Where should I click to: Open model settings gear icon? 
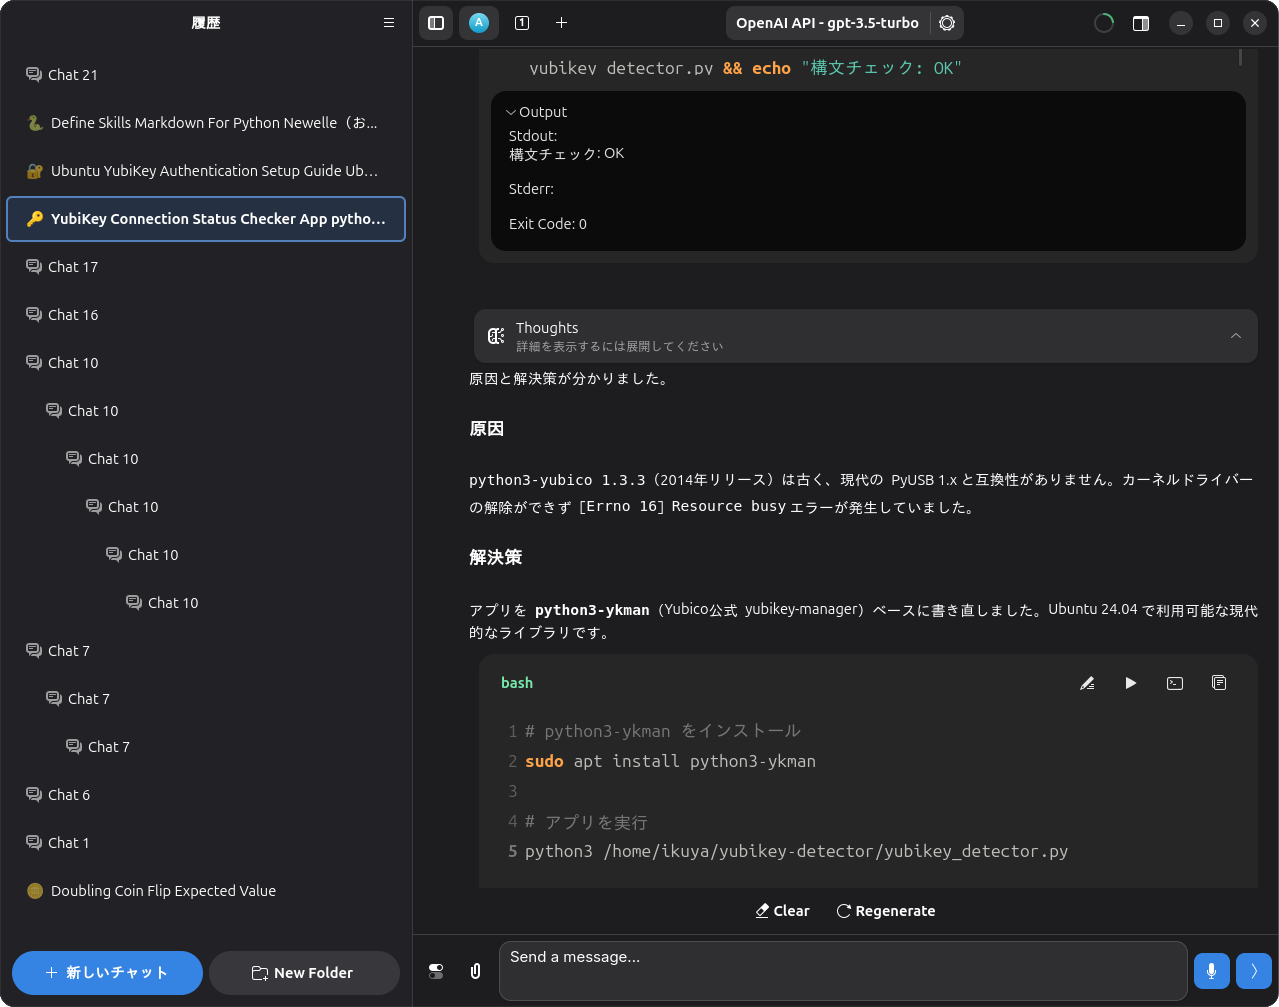pyautogui.click(x=947, y=23)
